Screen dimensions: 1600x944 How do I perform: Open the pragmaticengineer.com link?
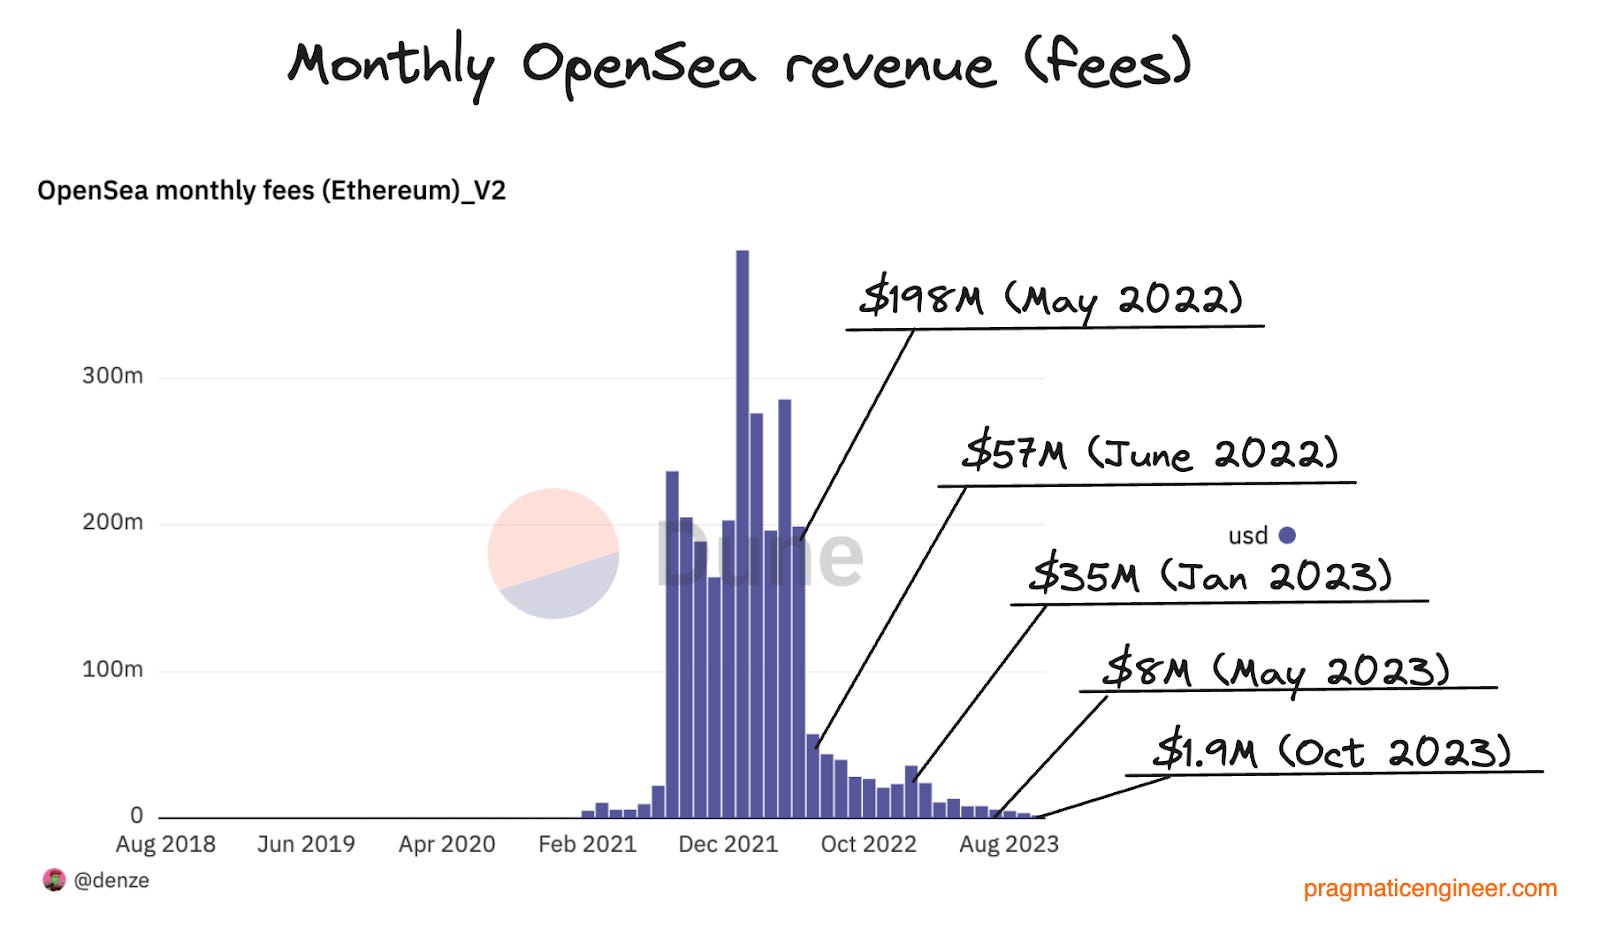(x=1430, y=888)
